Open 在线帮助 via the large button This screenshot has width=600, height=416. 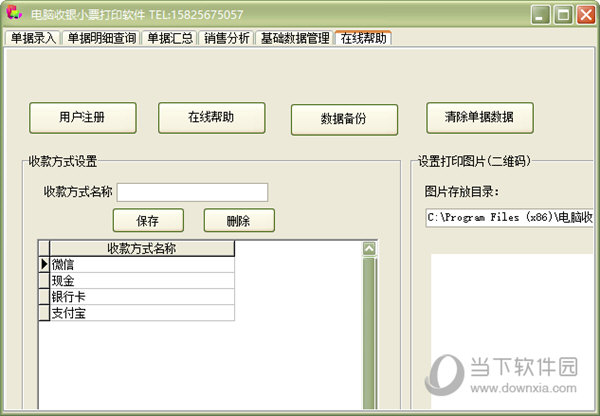pyautogui.click(x=212, y=117)
